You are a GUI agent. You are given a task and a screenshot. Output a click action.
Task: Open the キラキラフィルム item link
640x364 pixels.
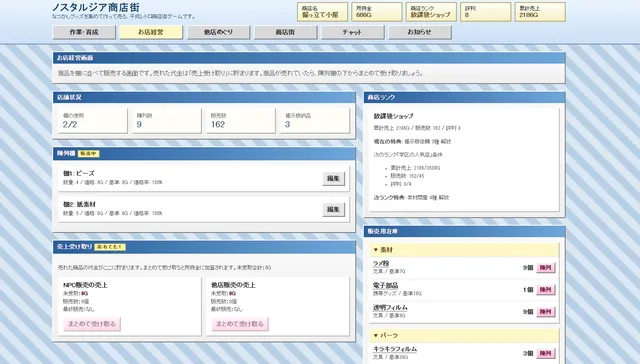coord(395,349)
